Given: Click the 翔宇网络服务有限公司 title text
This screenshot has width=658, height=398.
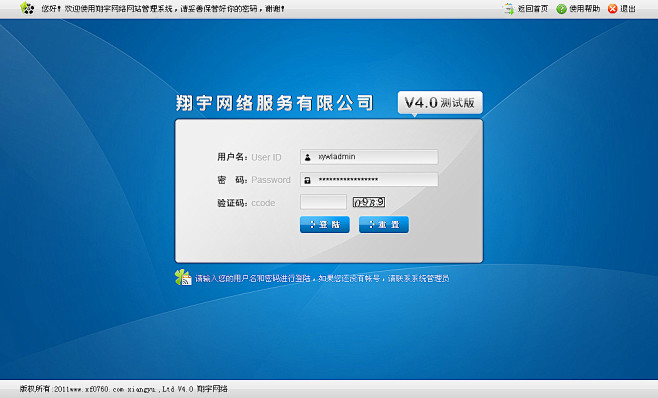Looking at the screenshot, I should (274, 103).
